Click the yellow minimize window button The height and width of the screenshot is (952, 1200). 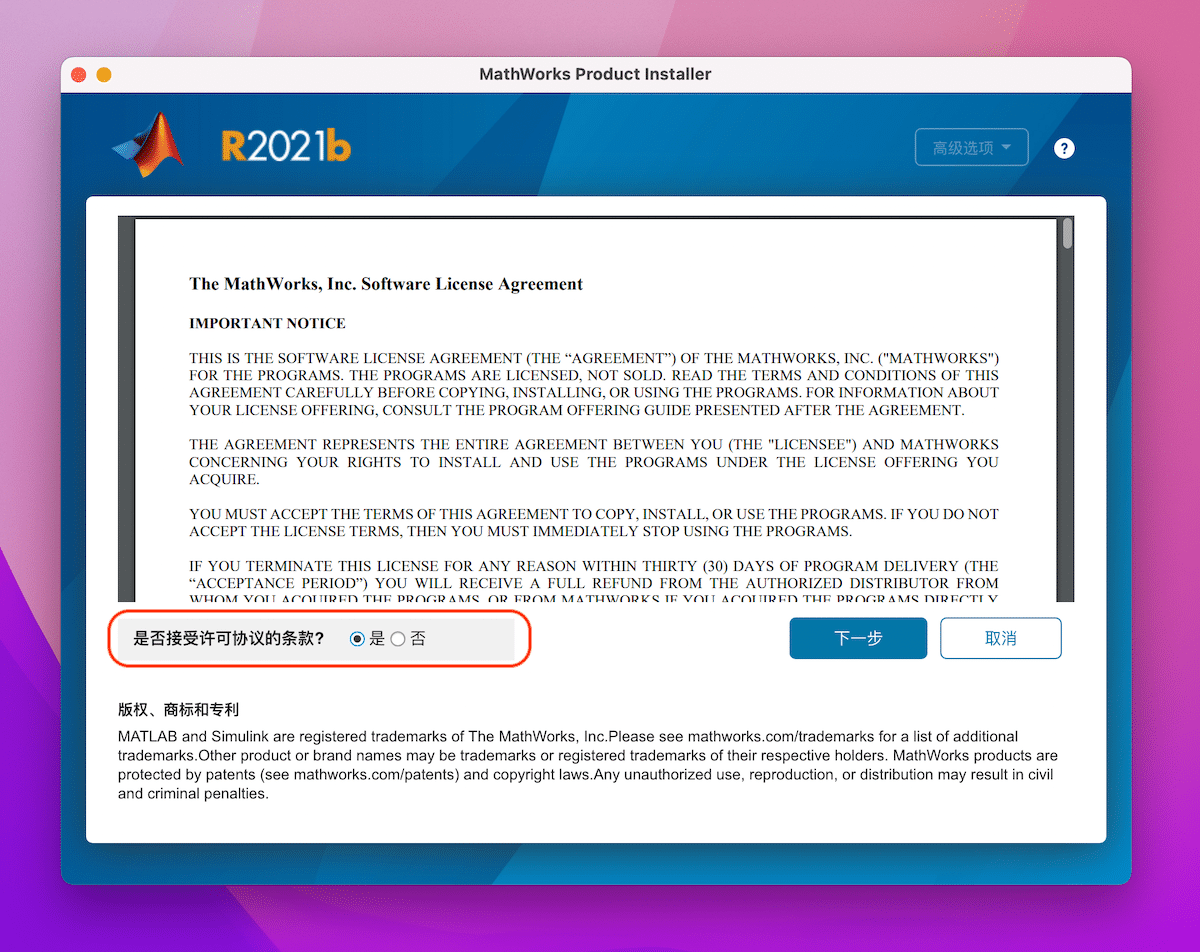coord(103,75)
